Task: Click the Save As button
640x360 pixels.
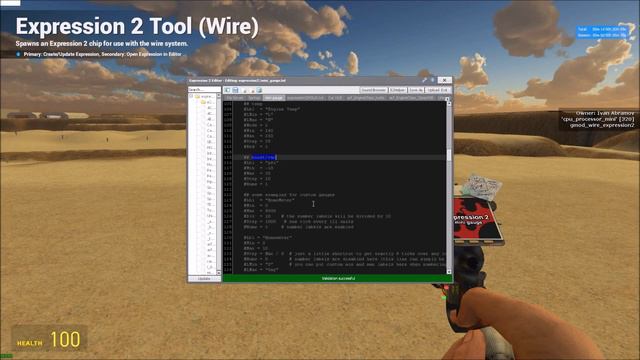Action: (x=416, y=90)
